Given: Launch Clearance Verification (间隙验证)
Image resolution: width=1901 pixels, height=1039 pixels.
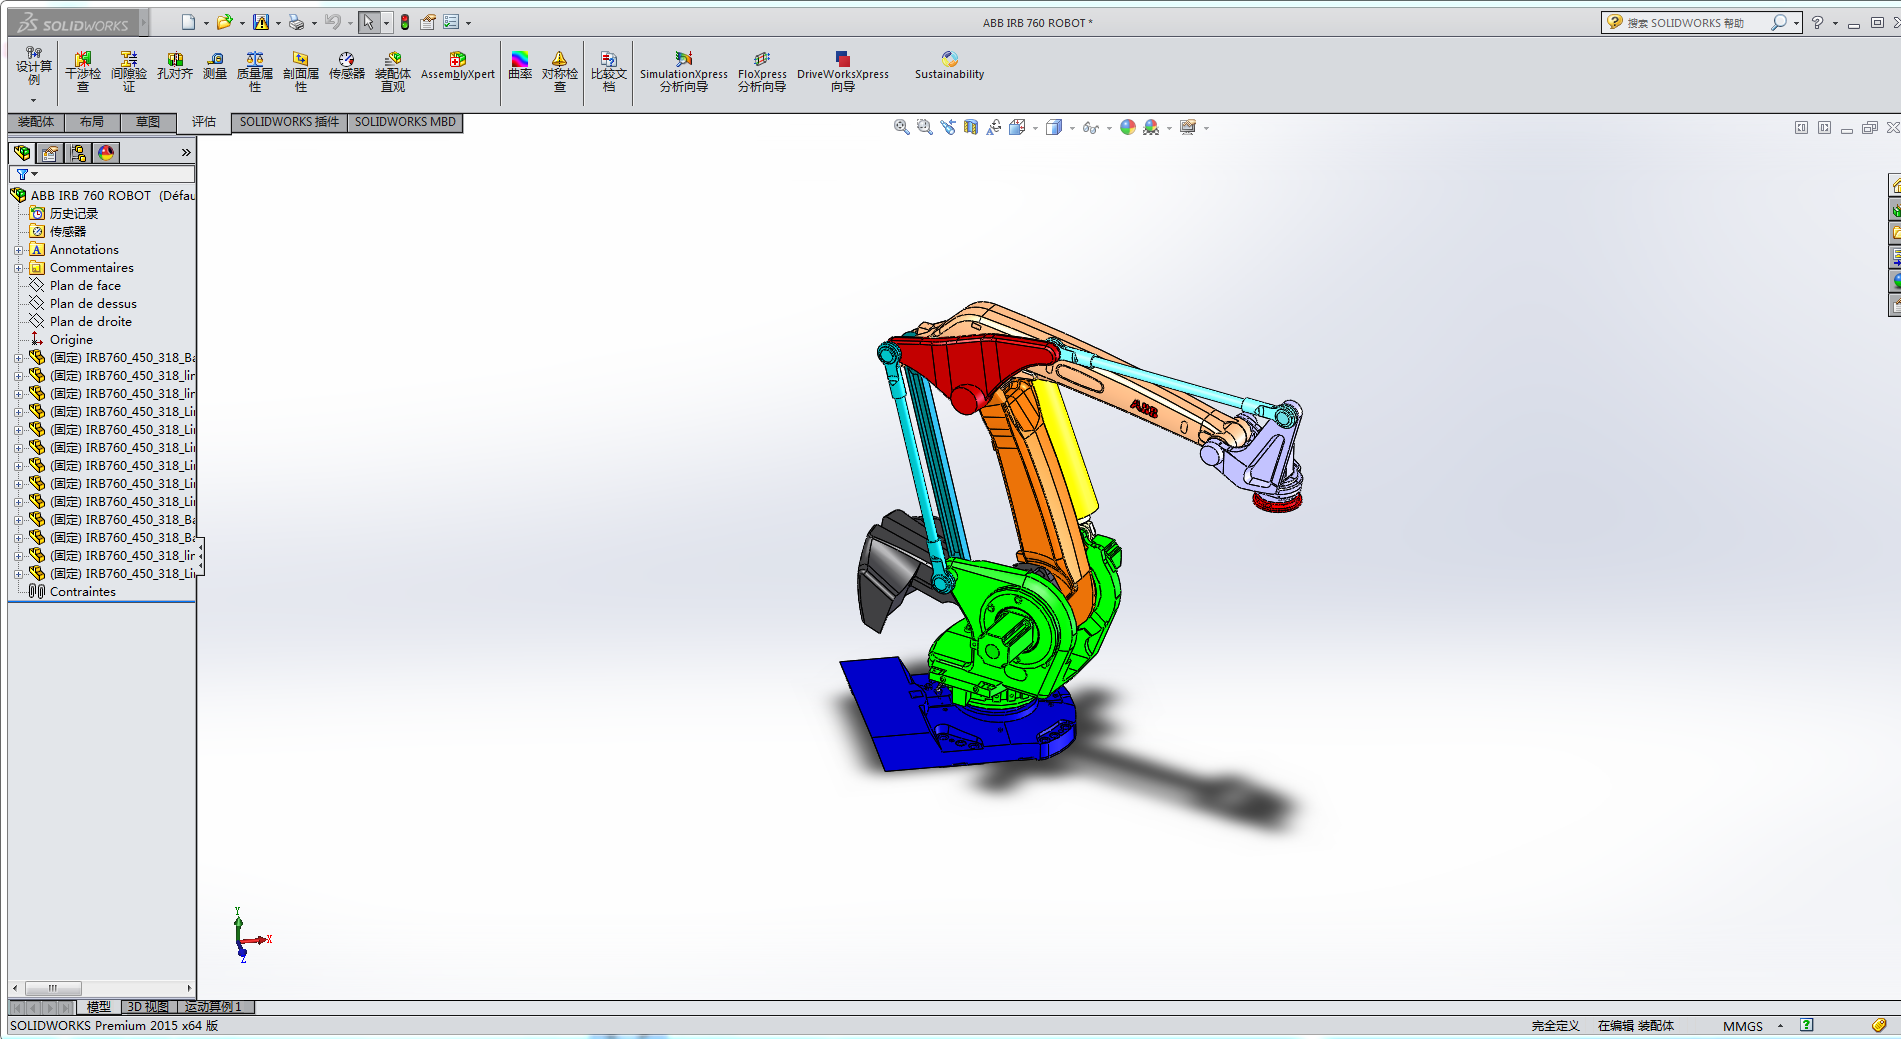Looking at the screenshot, I should pyautogui.click(x=129, y=72).
